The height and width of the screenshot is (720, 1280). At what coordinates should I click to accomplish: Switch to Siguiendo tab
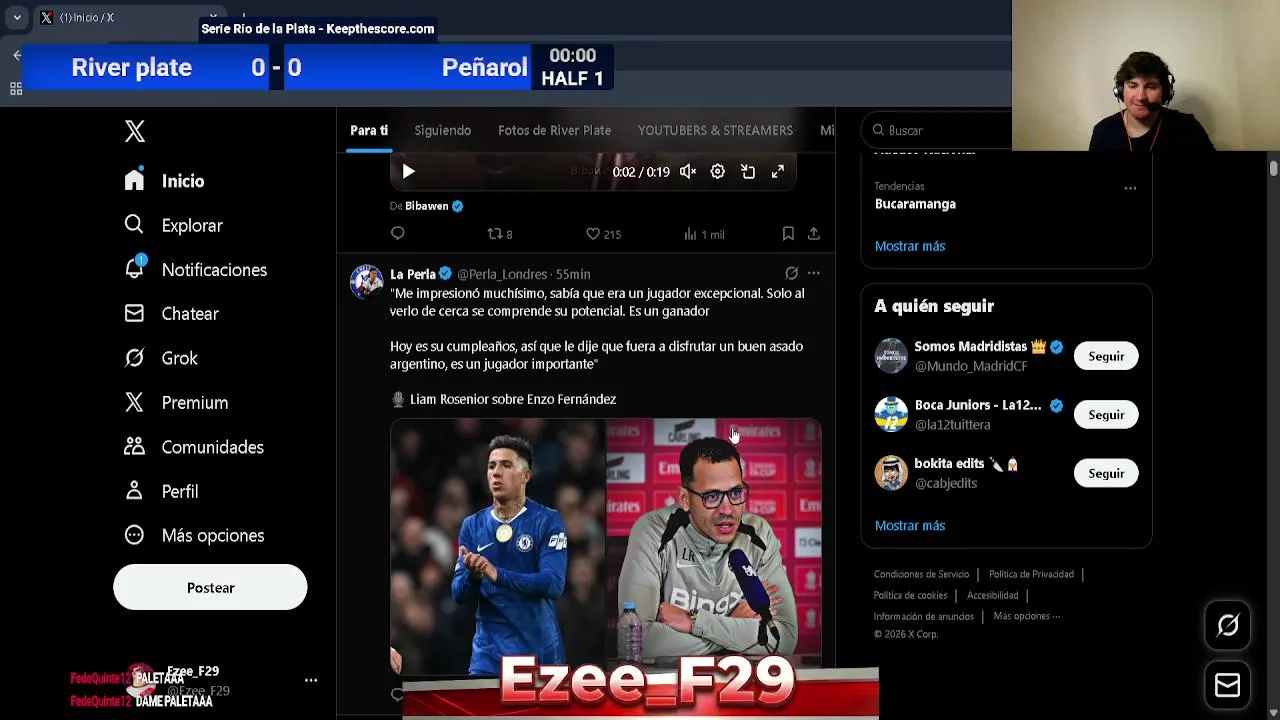[x=442, y=130]
